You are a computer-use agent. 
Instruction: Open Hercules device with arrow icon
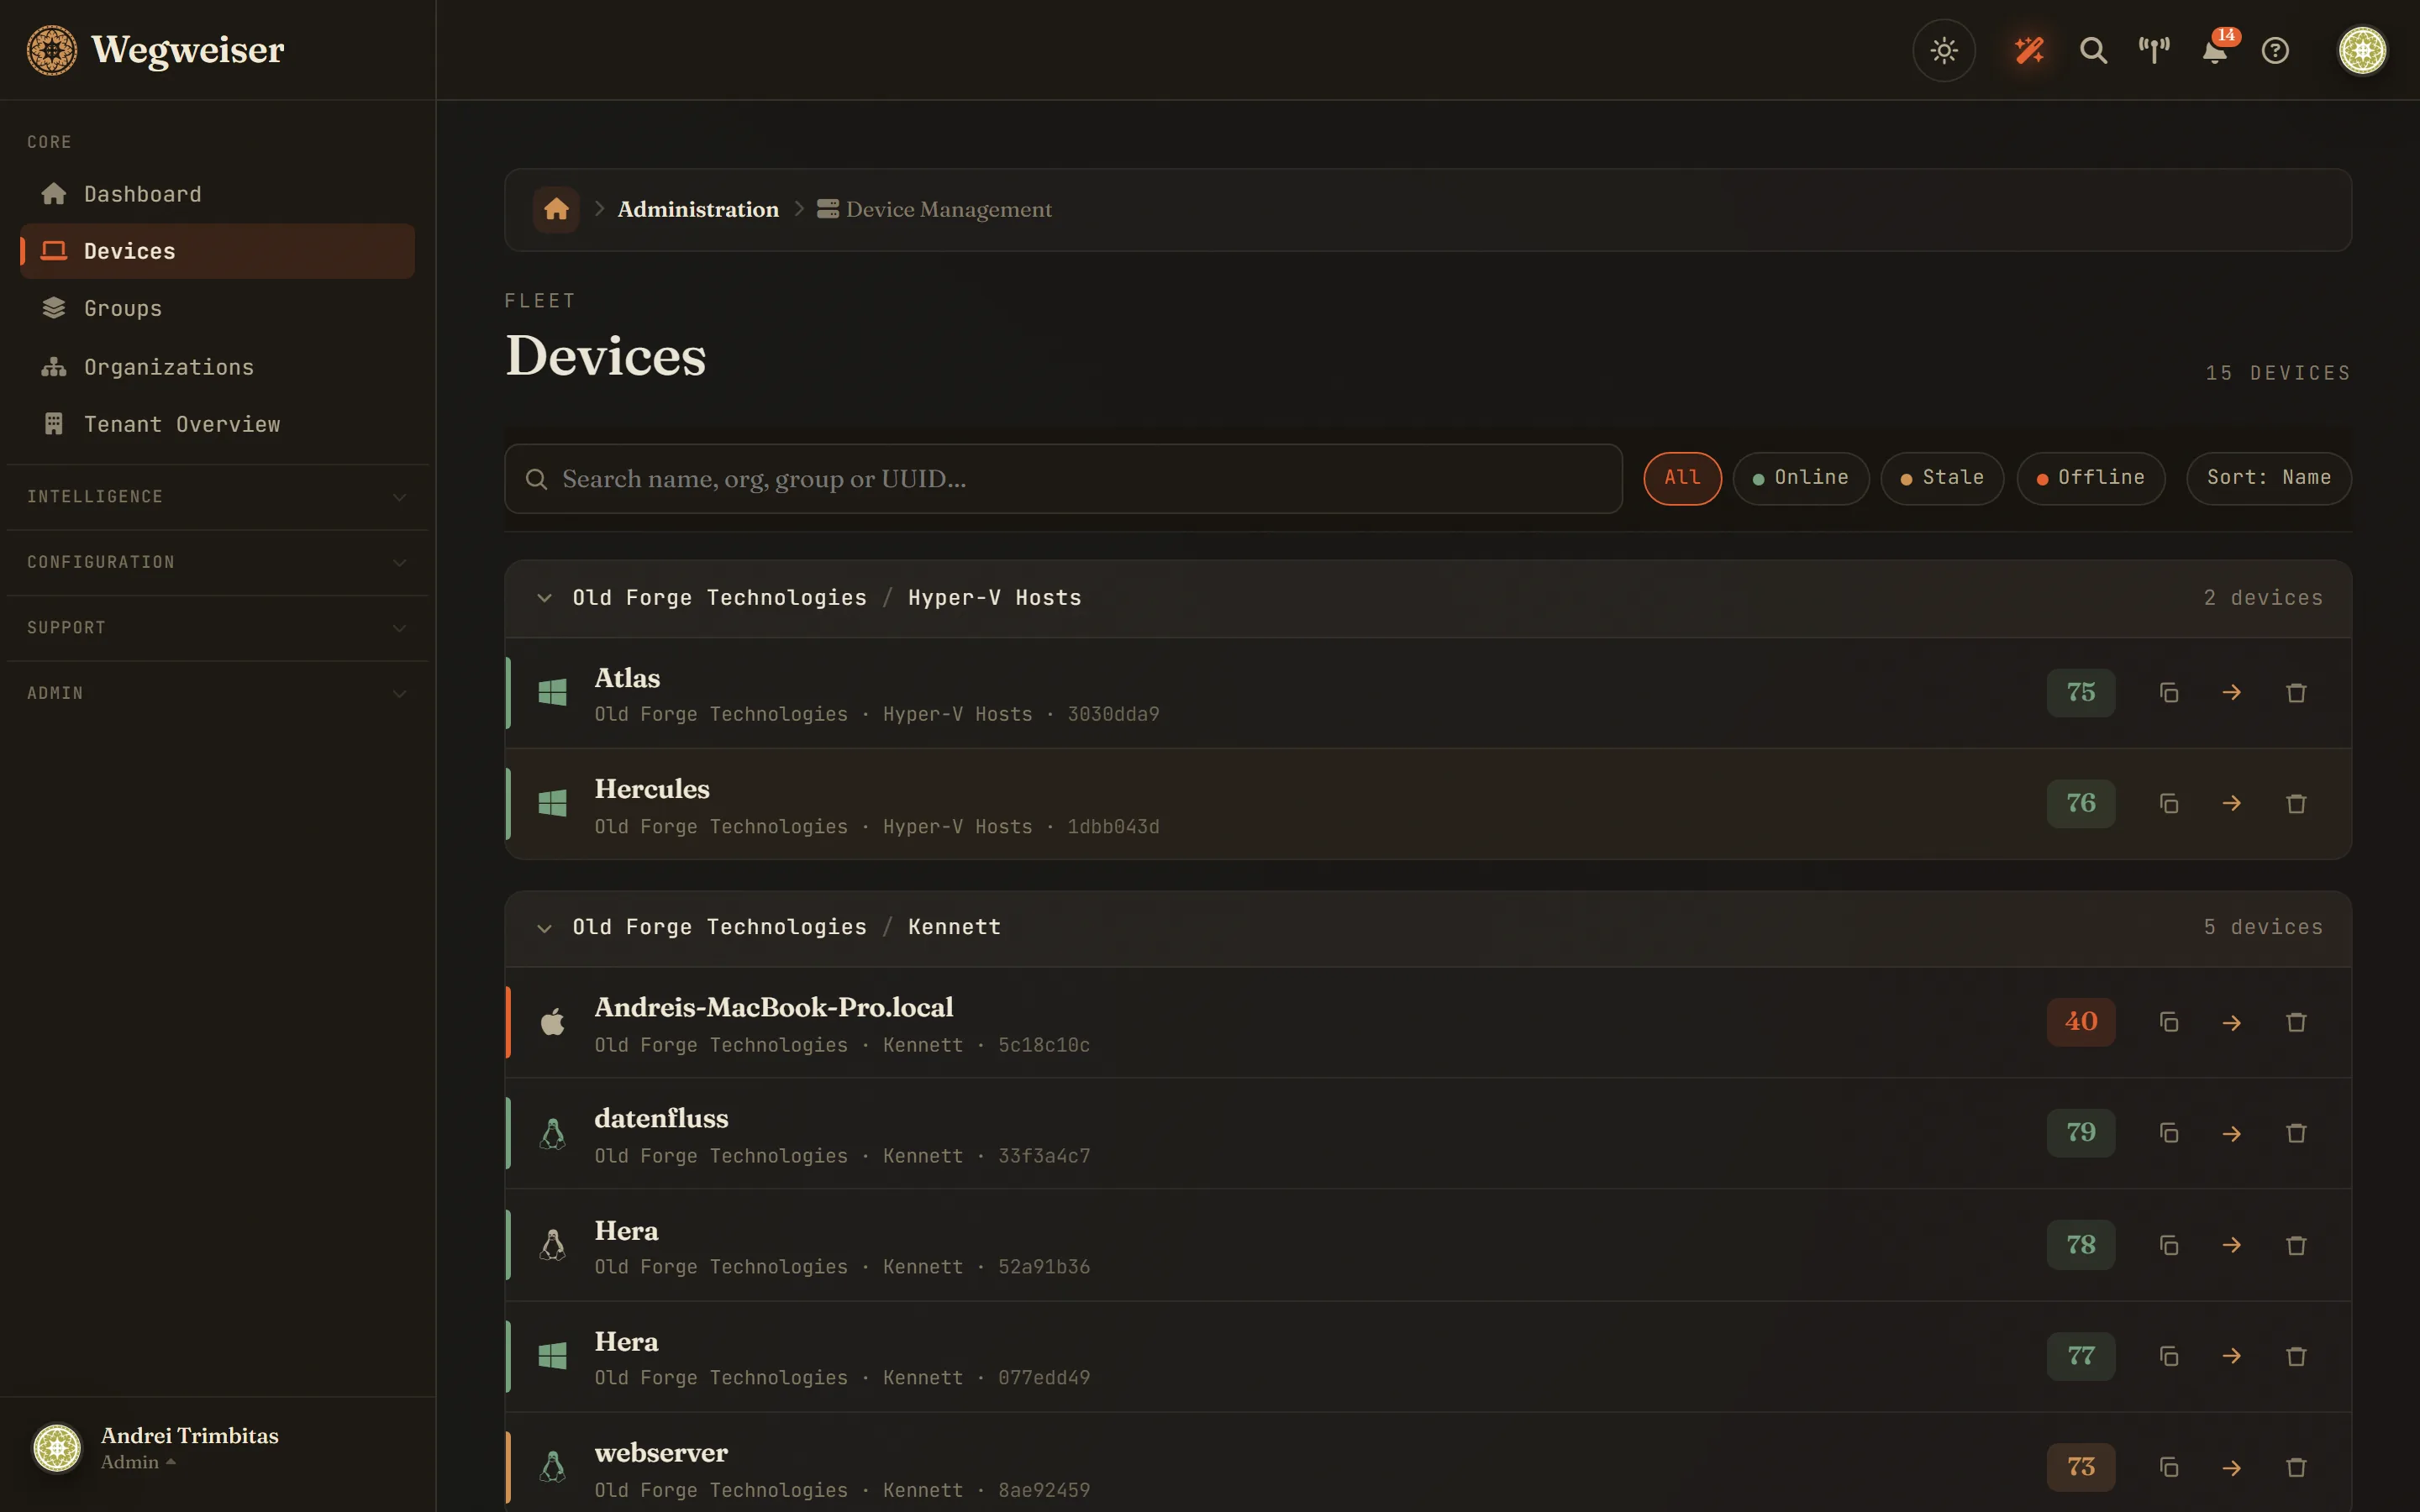(2232, 804)
